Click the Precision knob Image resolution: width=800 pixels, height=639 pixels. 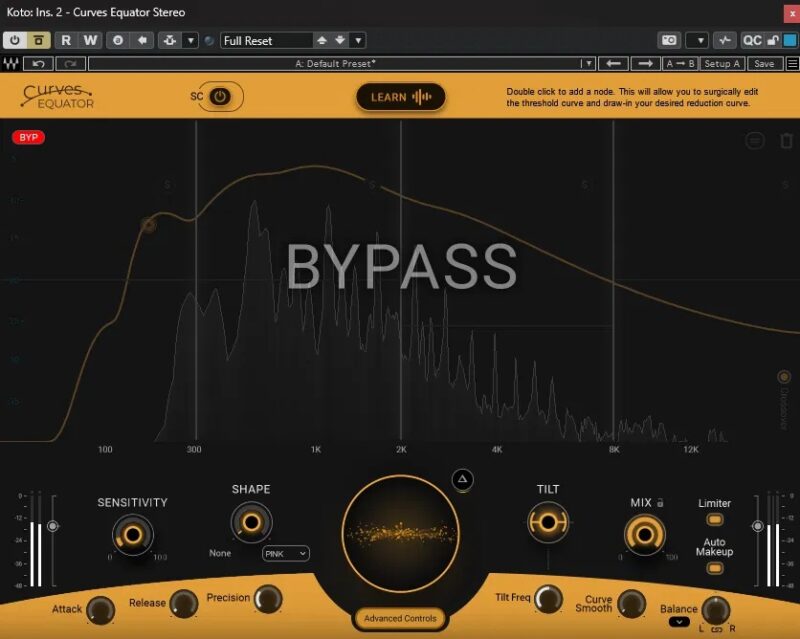[x=268, y=599]
